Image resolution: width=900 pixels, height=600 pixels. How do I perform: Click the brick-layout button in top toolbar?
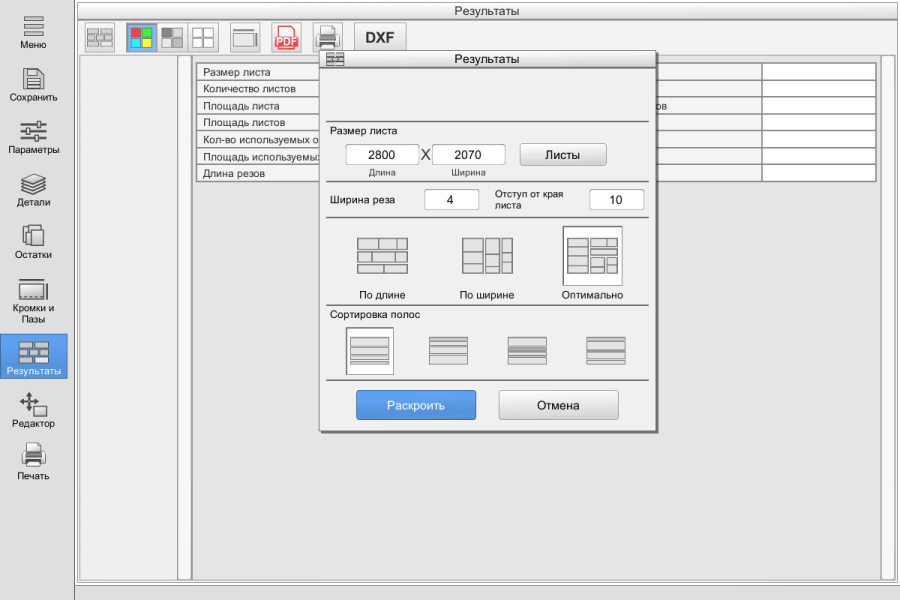pos(100,38)
